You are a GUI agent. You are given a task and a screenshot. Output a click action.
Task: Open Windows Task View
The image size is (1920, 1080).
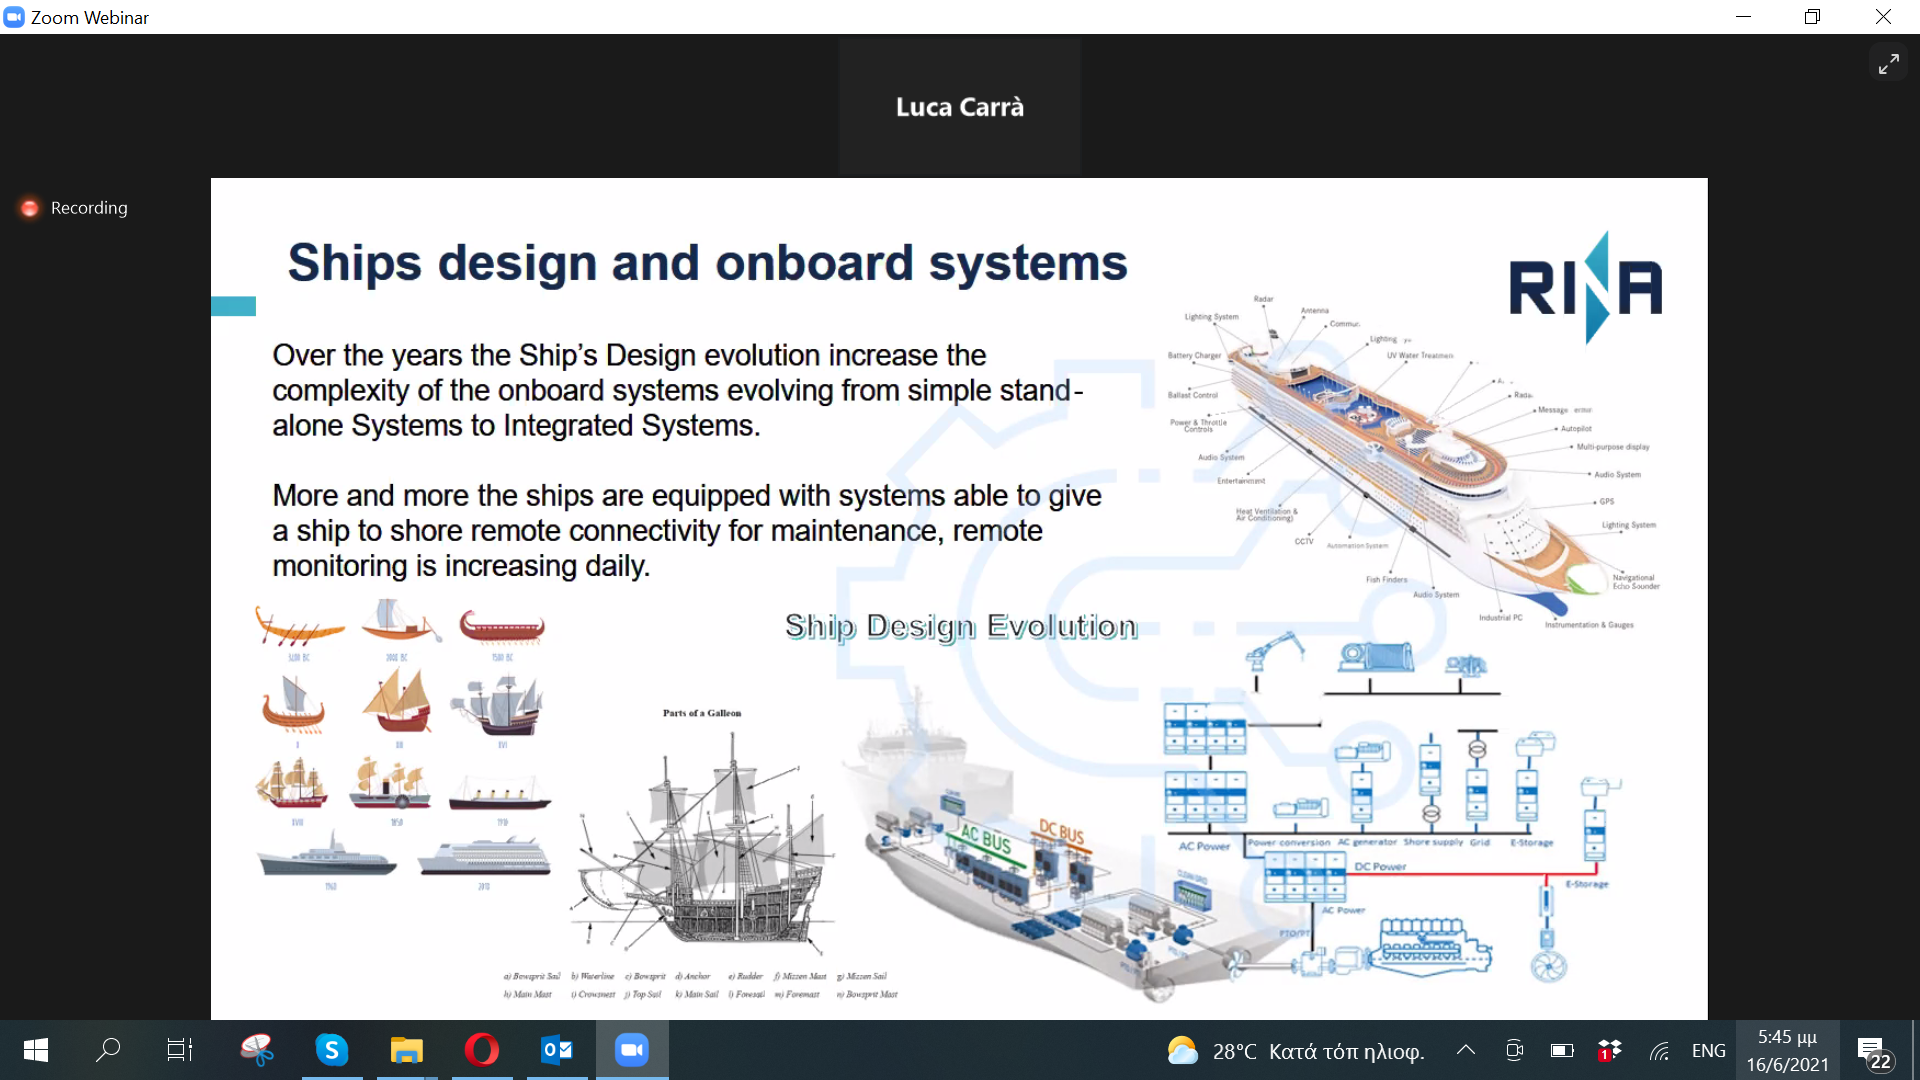(x=180, y=1050)
